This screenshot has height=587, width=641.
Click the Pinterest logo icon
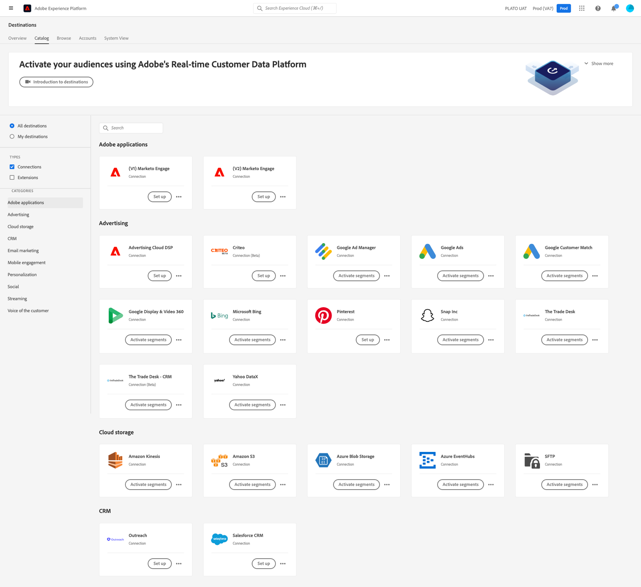[323, 316]
